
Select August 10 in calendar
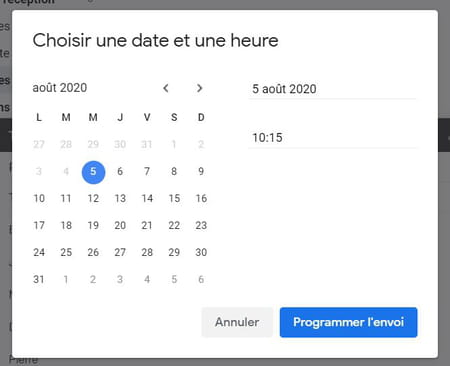(39, 198)
